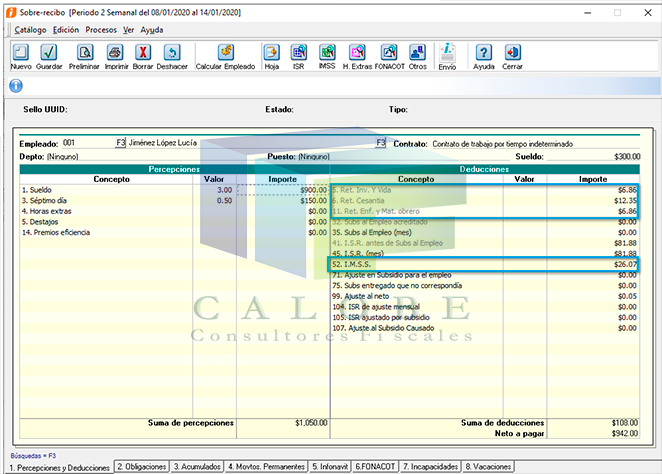Open the Edición menu

point(66,30)
